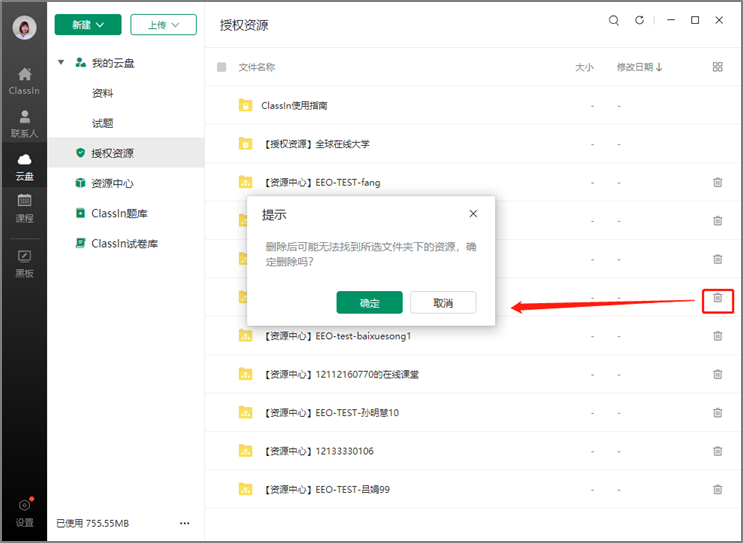The height and width of the screenshot is (543, 743).
Task: Click trash icon for 12112160770的在线课堂 row
Action: pyautogui.click(x=717, y=374)
